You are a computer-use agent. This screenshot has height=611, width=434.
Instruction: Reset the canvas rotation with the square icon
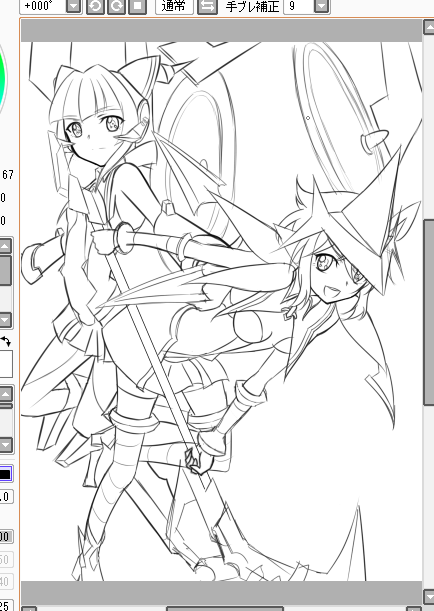click(x=137, y=6)
